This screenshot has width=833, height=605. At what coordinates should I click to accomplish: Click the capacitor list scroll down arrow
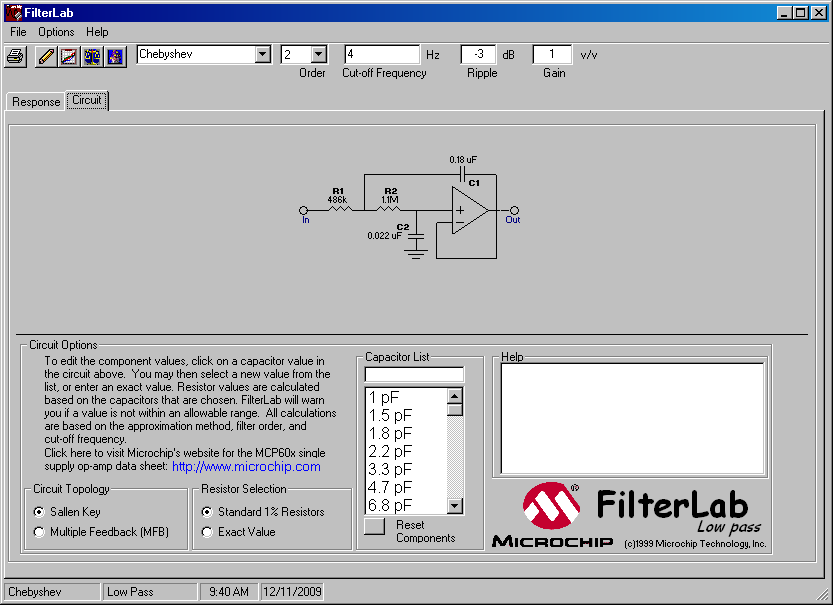point(455,506)
